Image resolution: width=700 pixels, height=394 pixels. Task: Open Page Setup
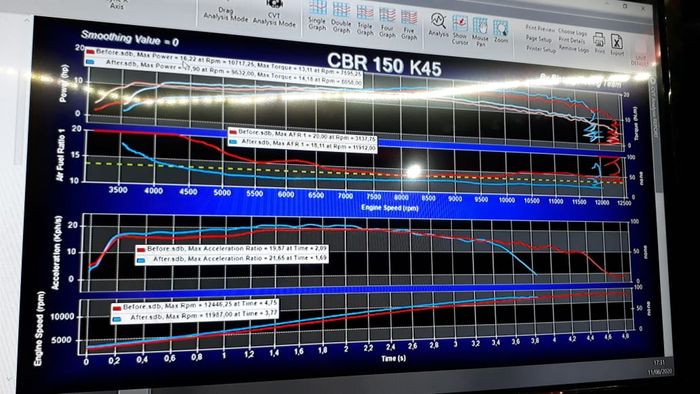click(538, 39)
